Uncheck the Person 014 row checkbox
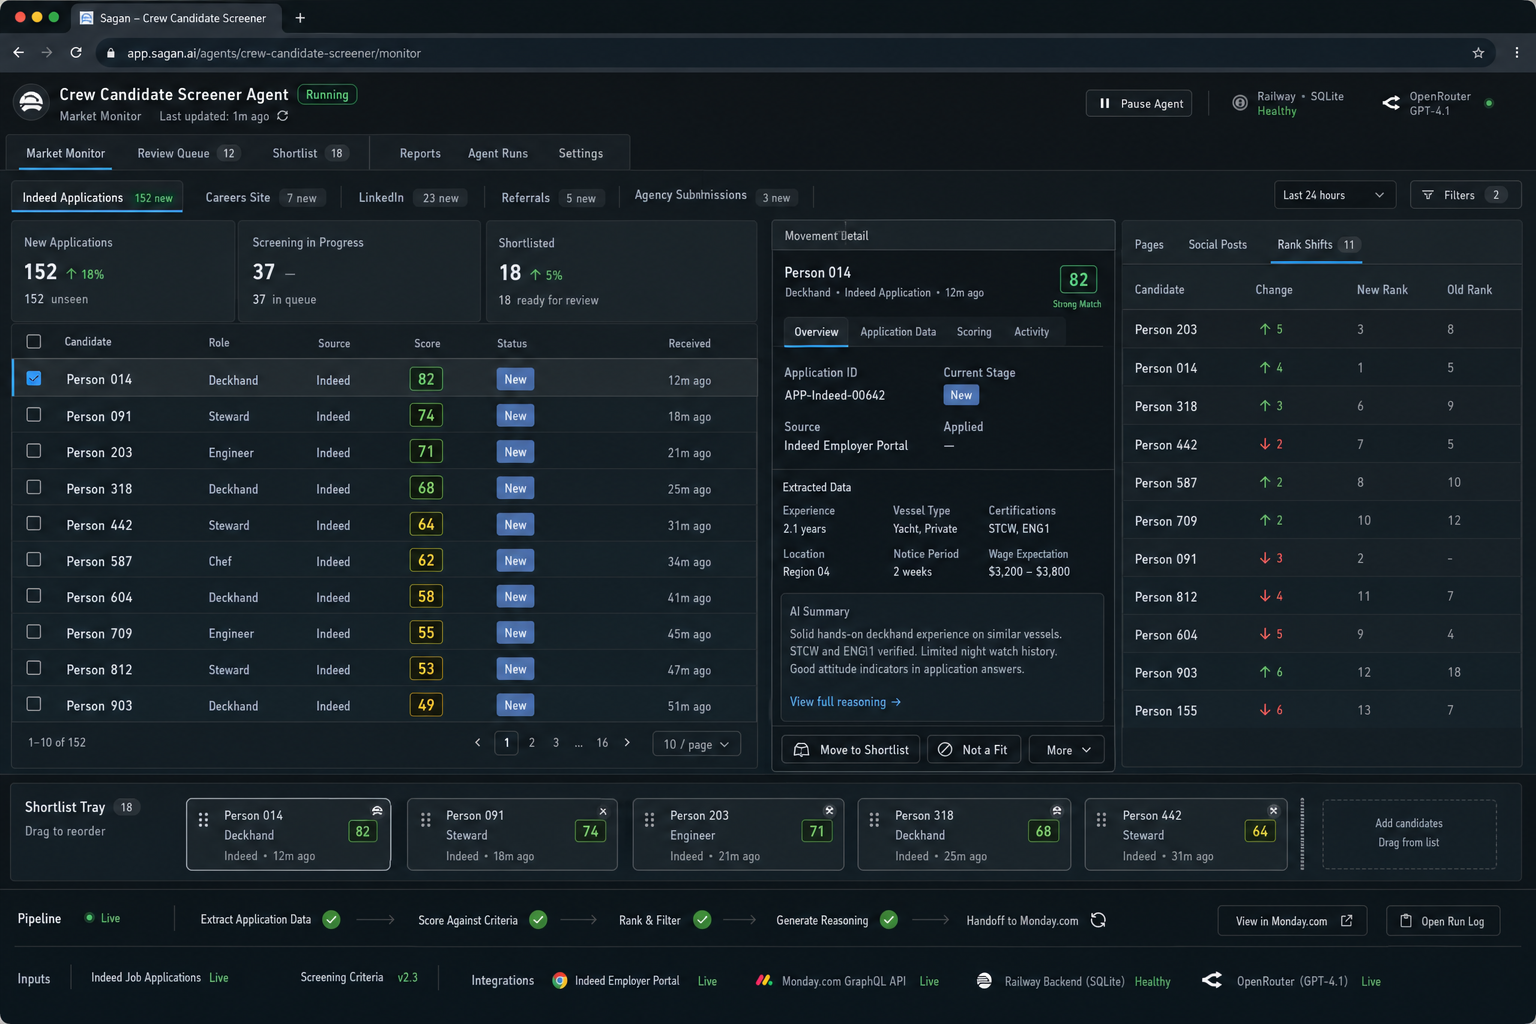Viewport: 1536px width, 1024px height. (x=34, y=379)
